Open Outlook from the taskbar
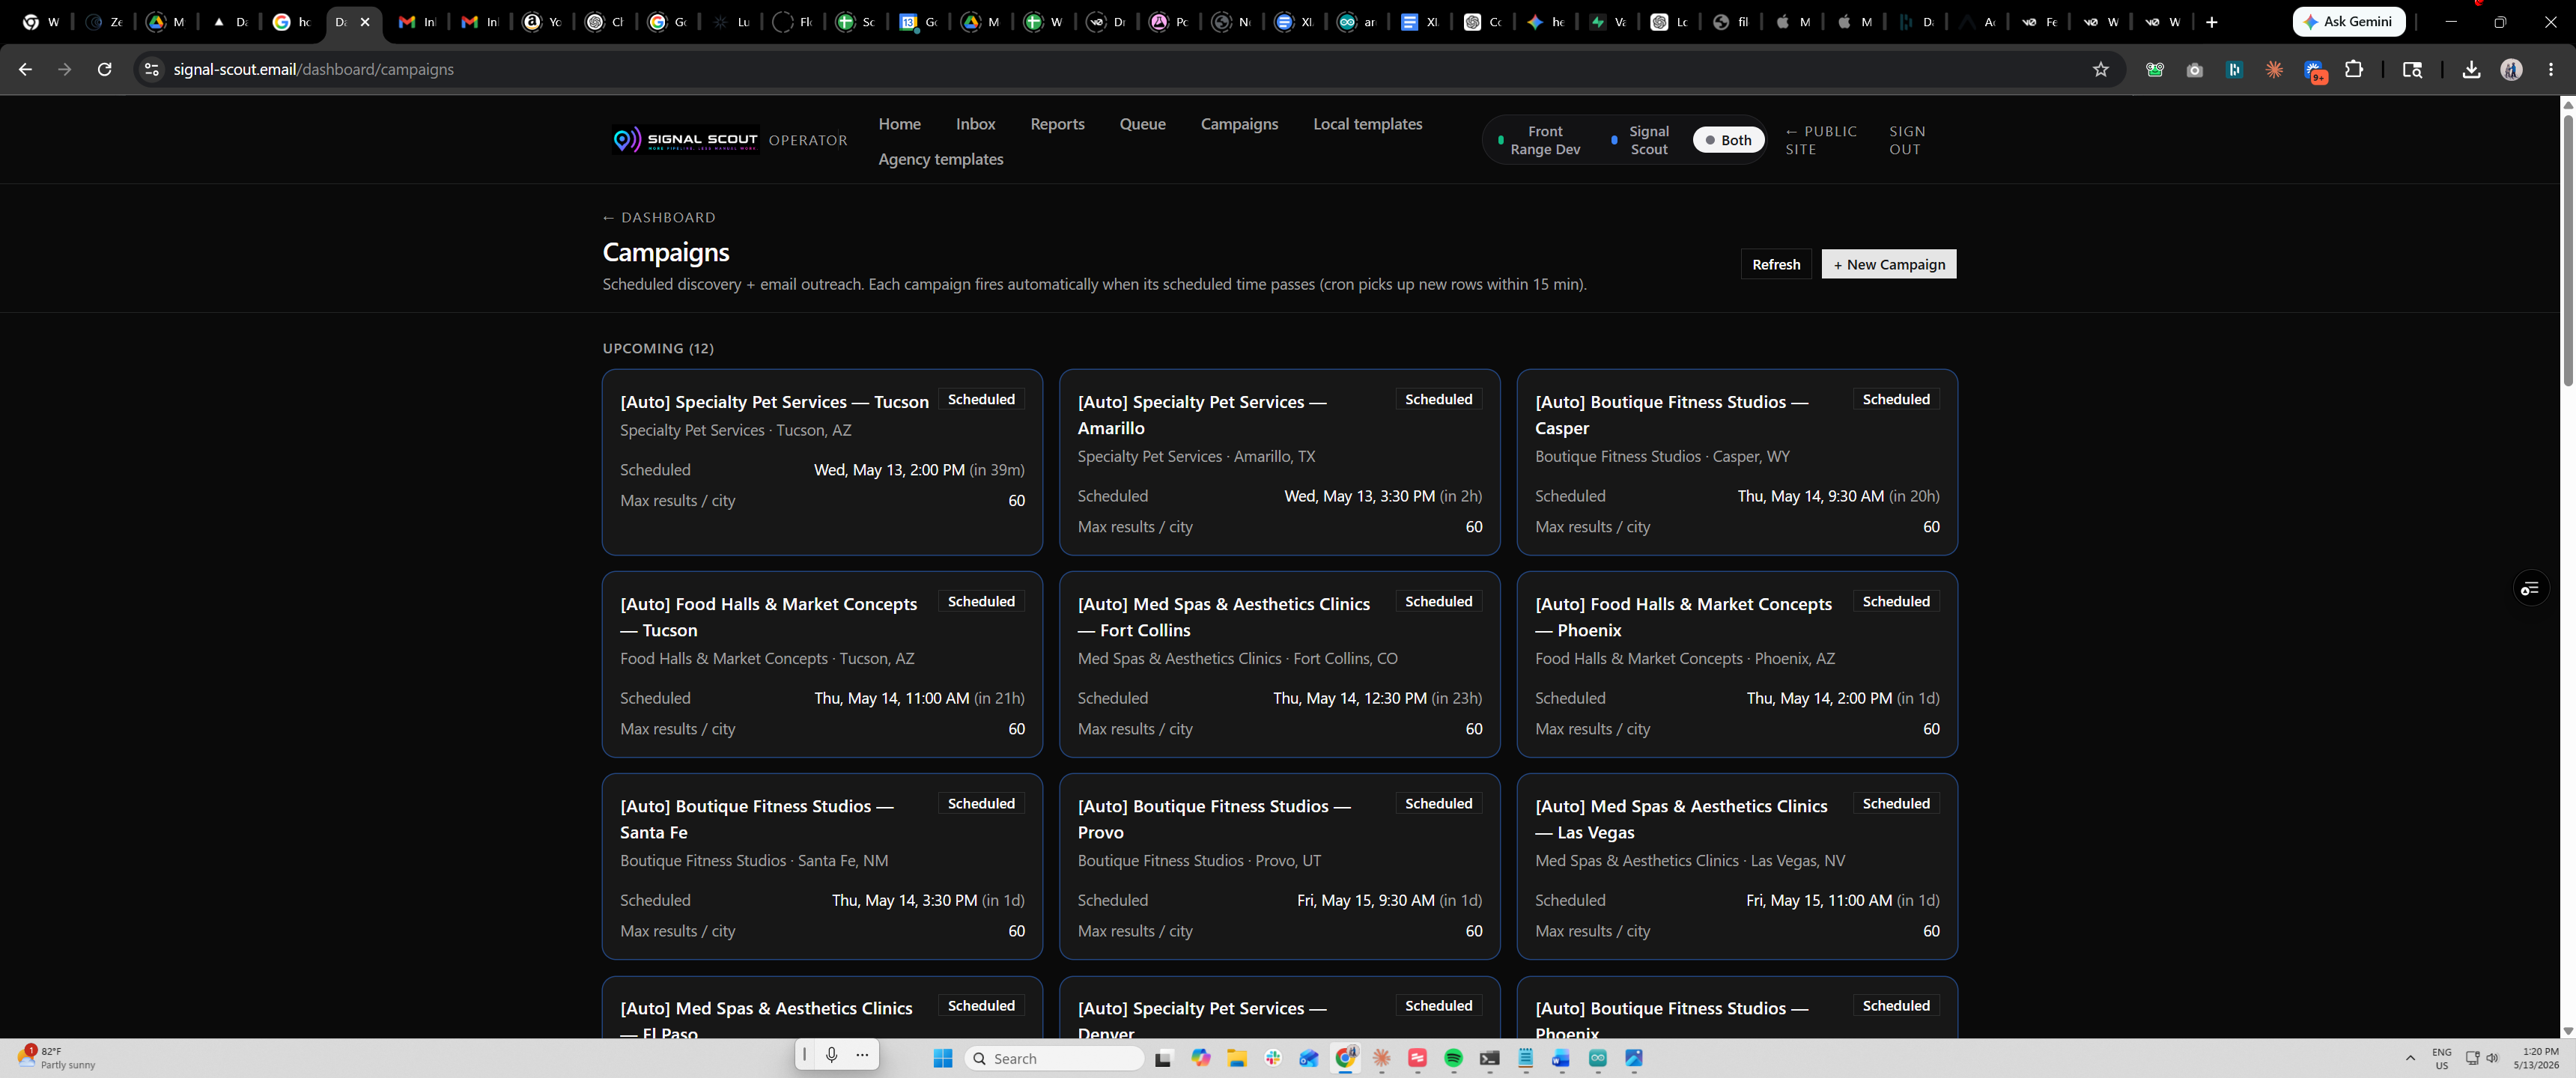 click(1309, 1058)
